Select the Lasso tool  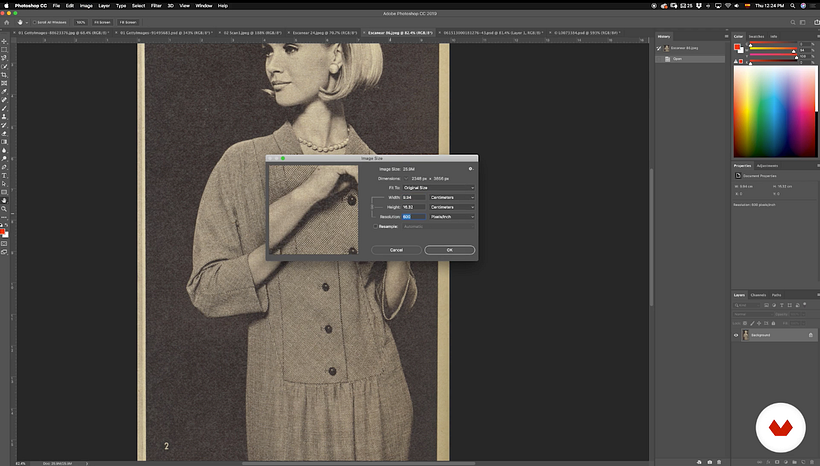pos(4,58)
